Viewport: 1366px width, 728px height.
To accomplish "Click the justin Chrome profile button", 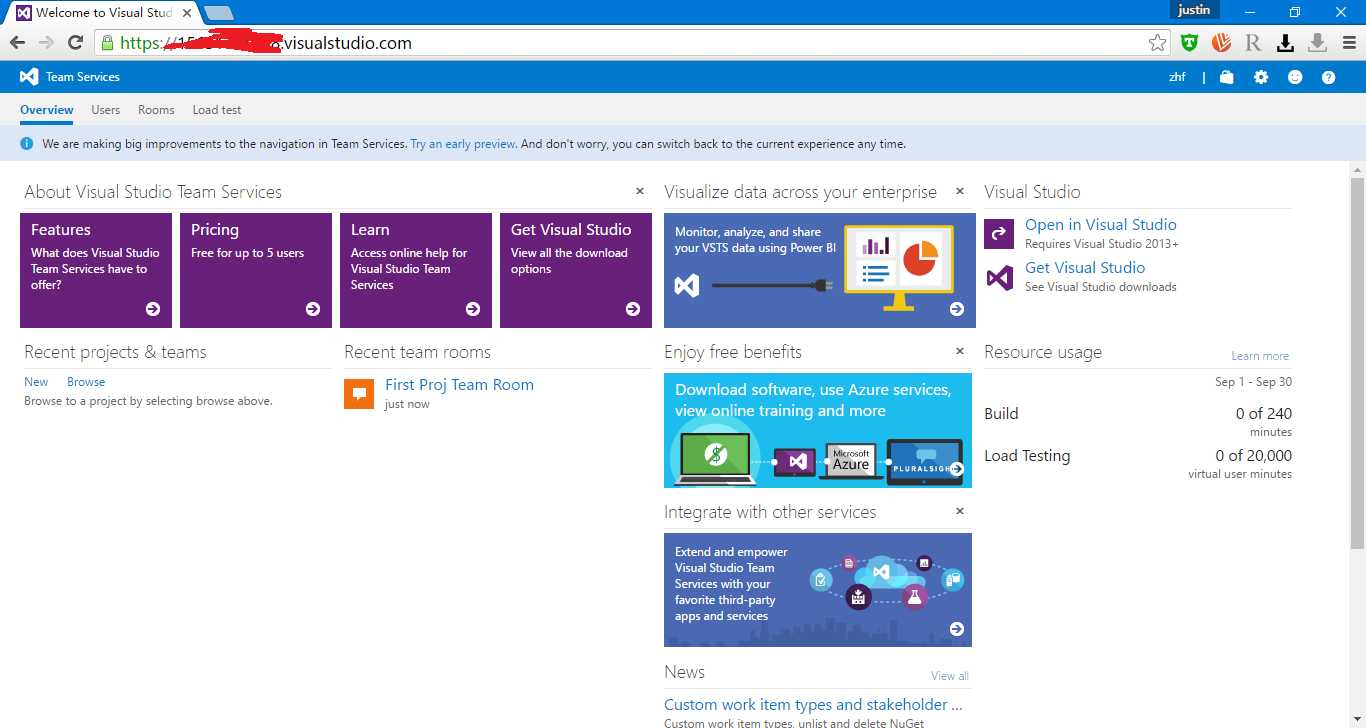I will click(x=1194, y=10).
